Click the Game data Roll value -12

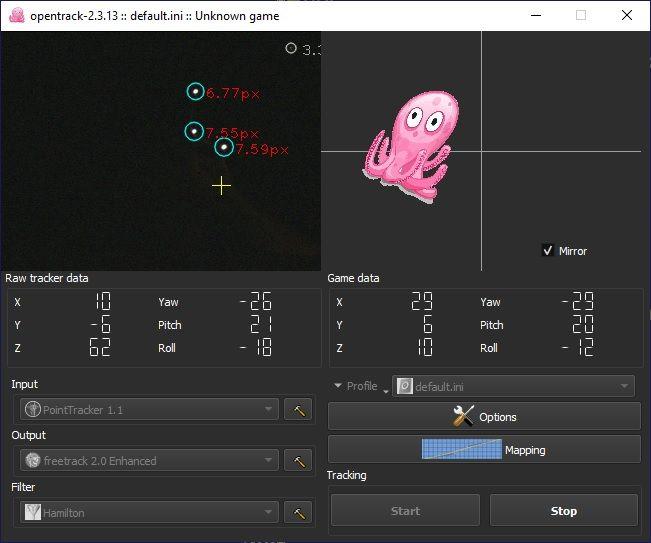[x=578, y=347]
